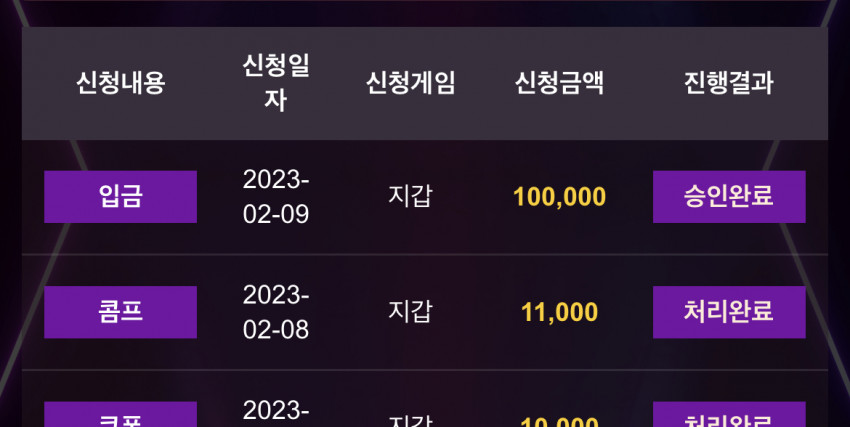Click 지갑 in the 2023-02-09 row
850x427 pixels.
[410, 196]
